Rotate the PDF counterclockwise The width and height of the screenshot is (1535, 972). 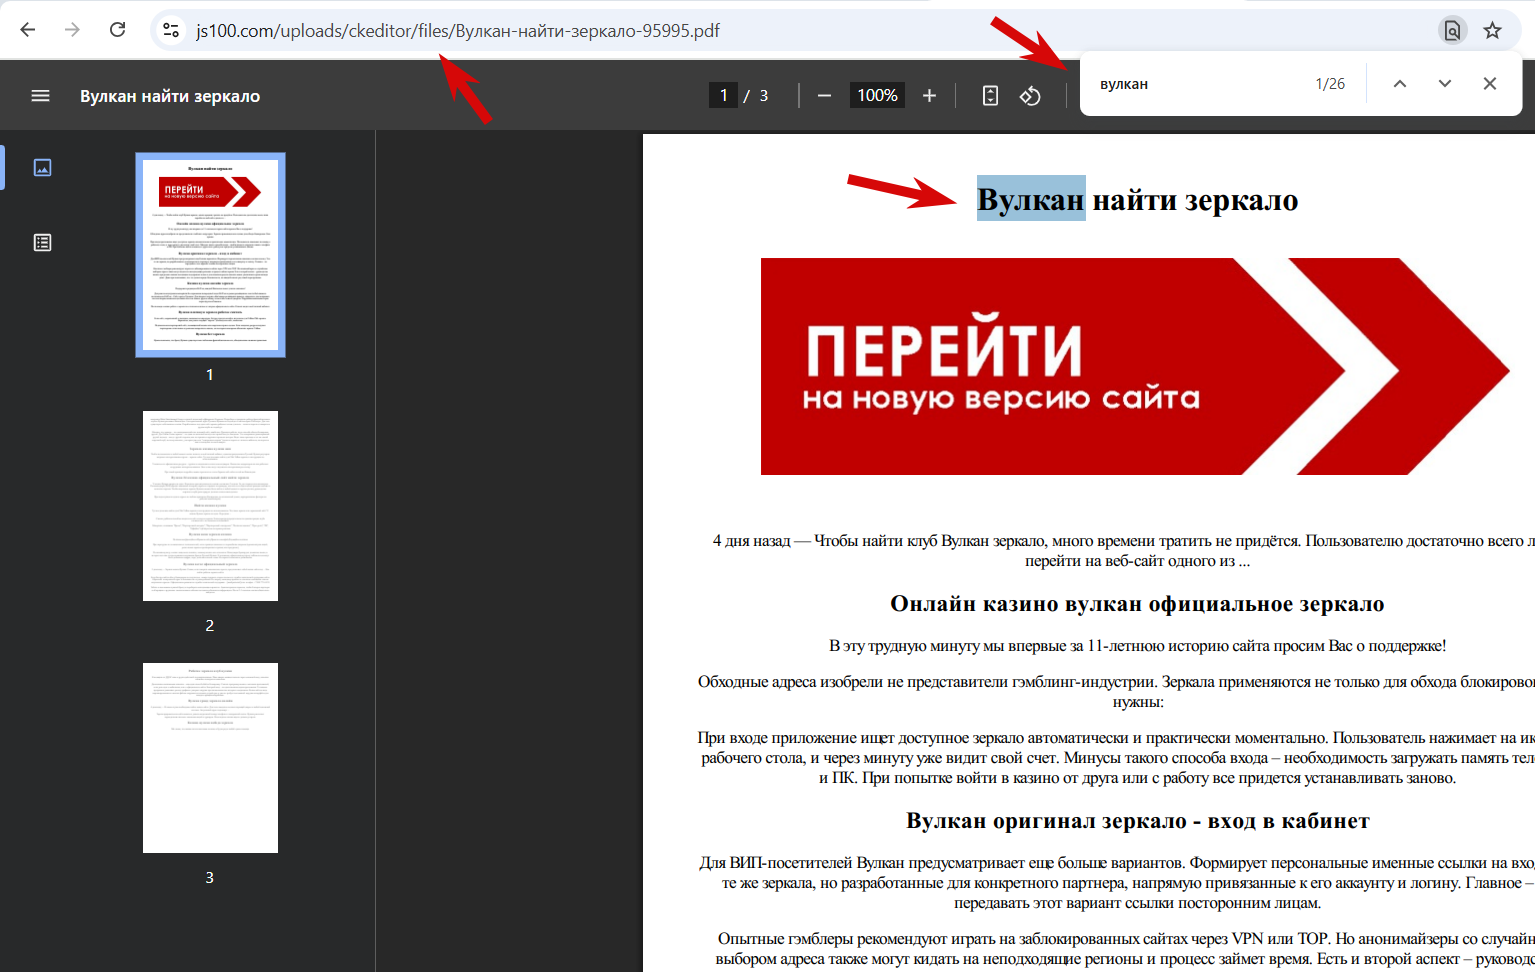(x=1030, y=95)
